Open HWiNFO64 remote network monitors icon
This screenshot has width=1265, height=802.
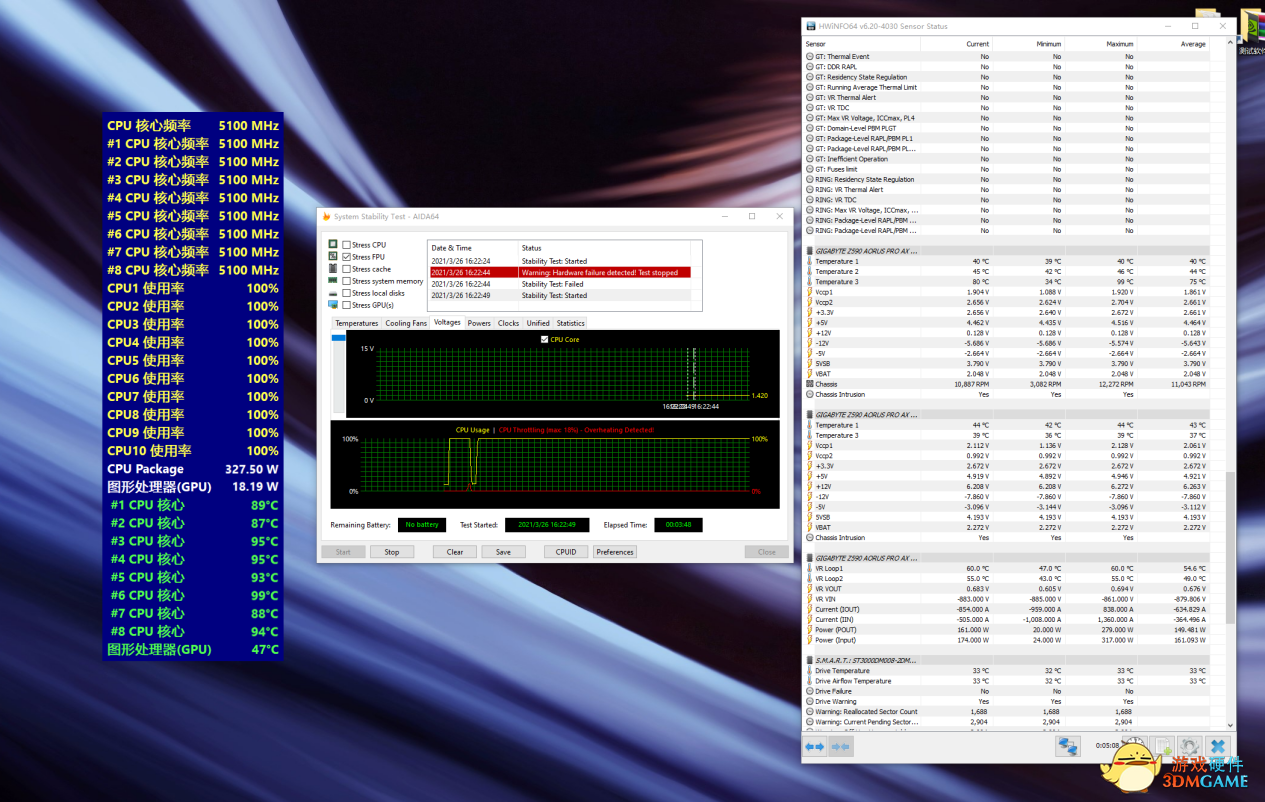[1068, 746]
